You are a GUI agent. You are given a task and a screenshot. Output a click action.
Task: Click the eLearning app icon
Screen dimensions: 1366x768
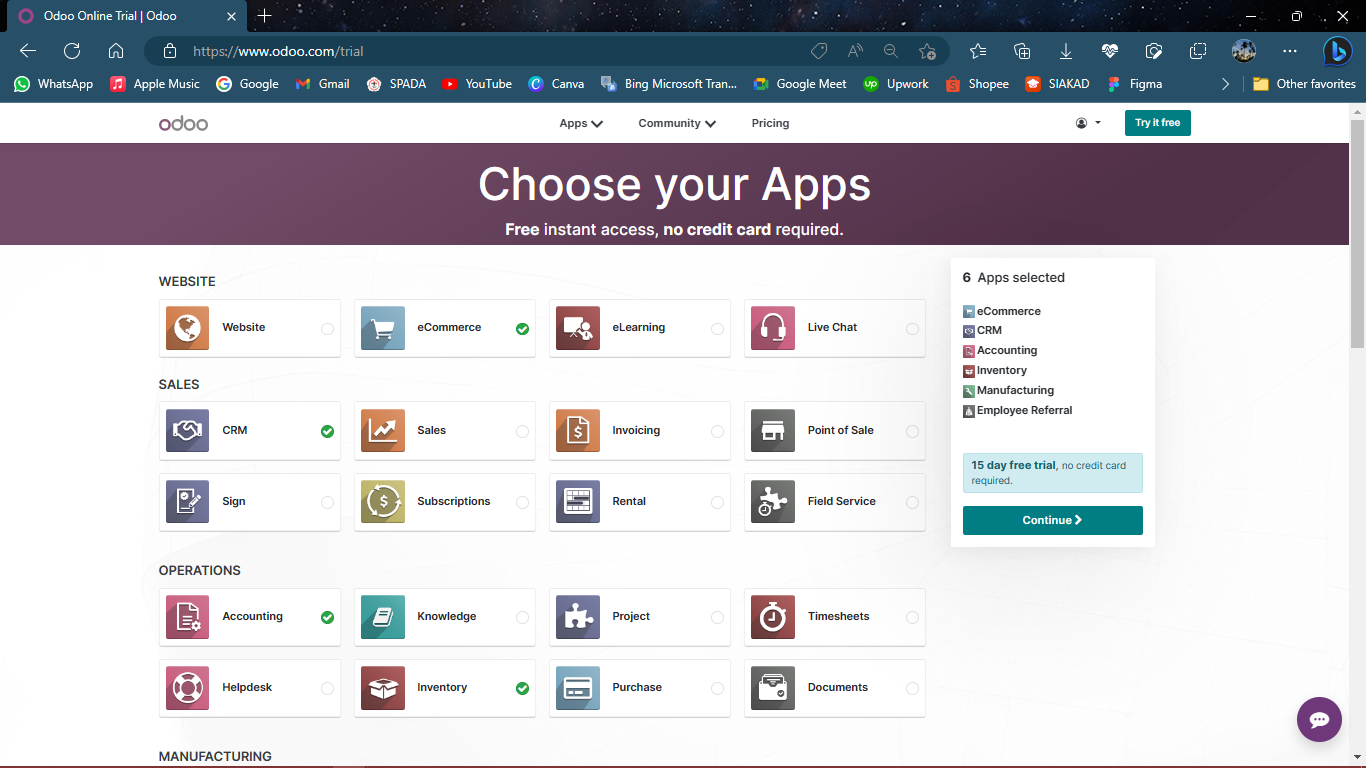577,328
